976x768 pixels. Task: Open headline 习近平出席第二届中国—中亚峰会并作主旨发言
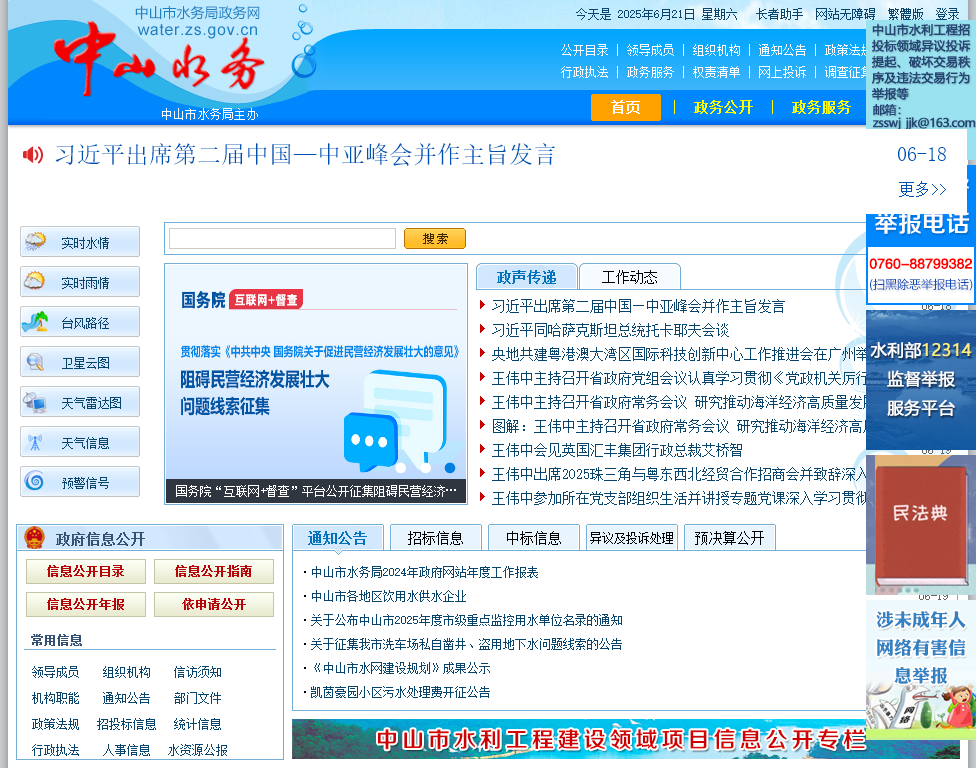point(305,154)
